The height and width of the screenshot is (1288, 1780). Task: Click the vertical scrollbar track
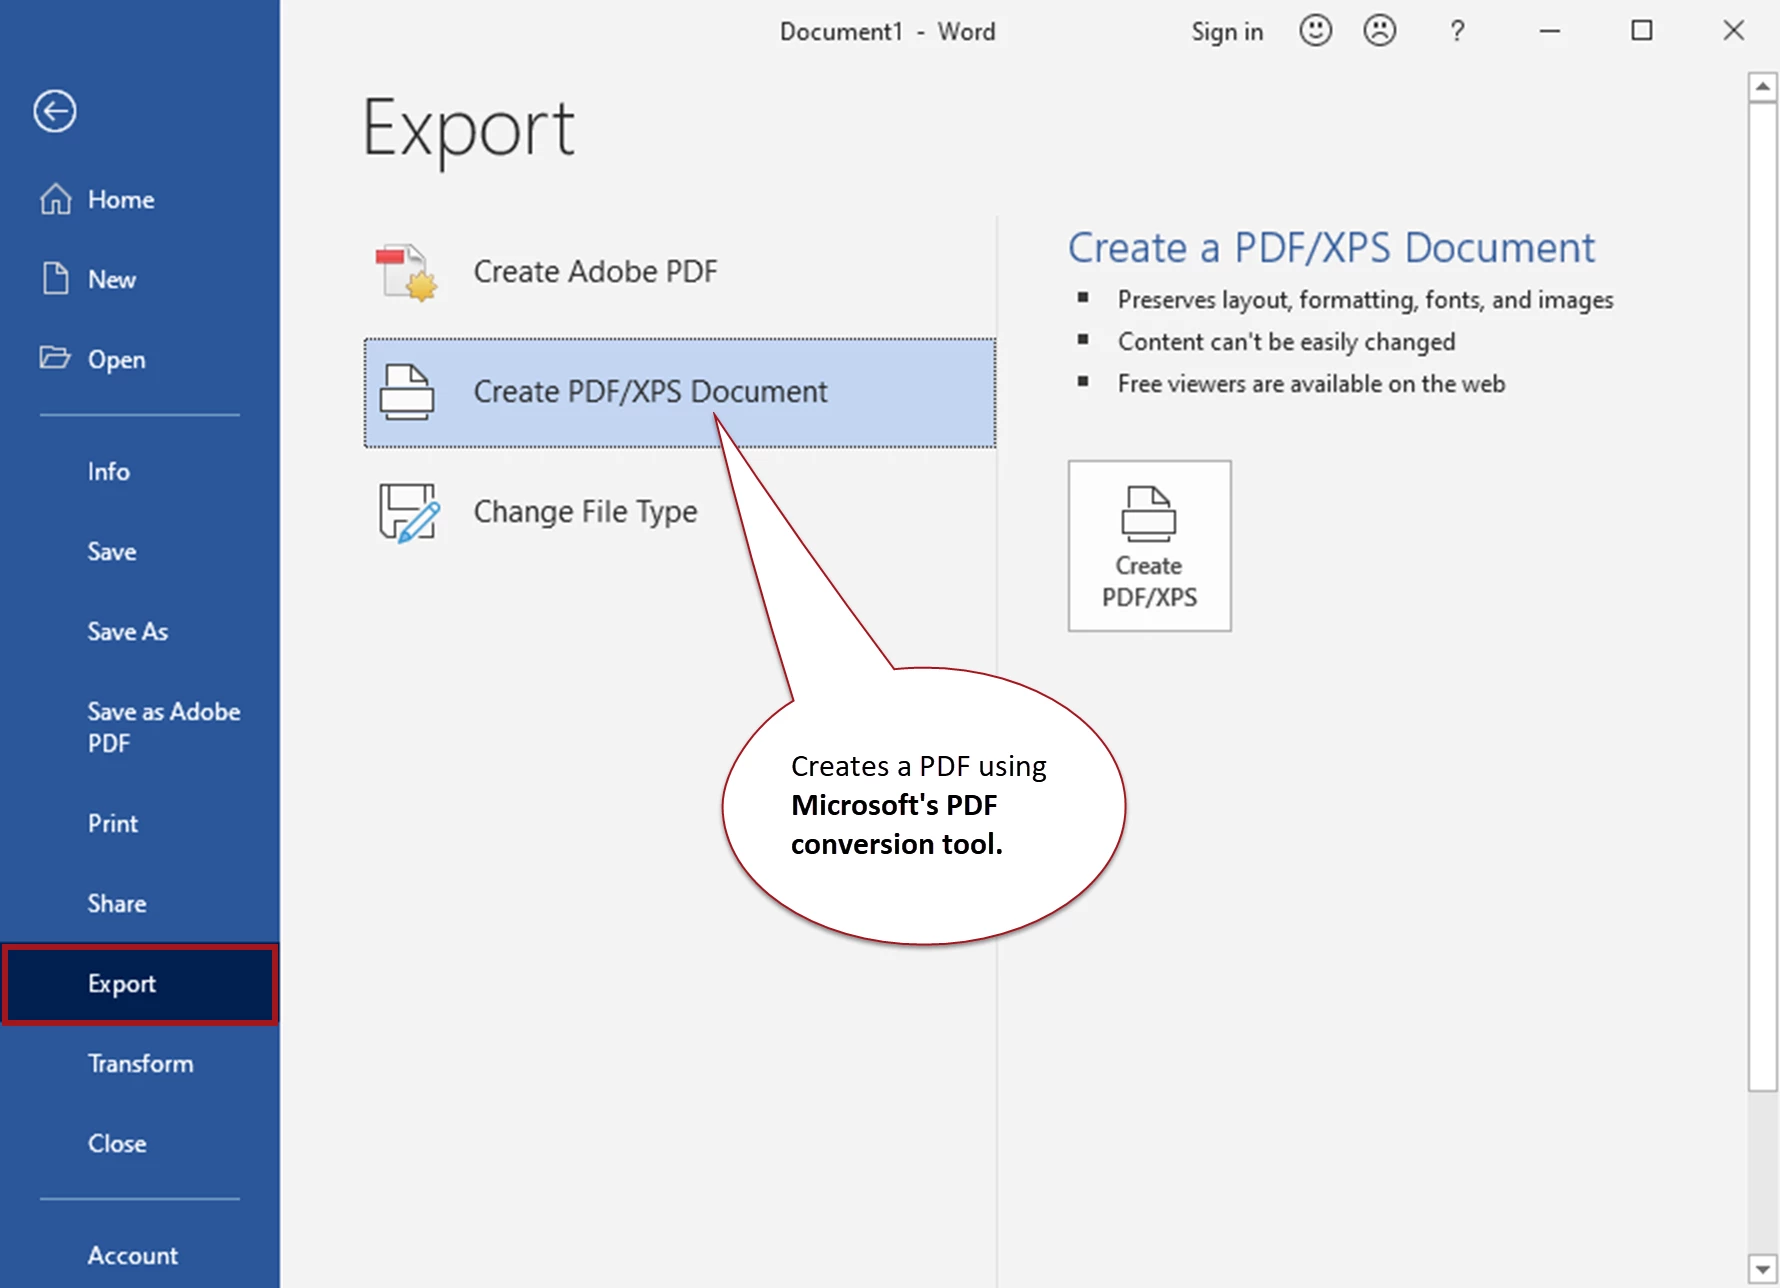pos(1763,1172)
